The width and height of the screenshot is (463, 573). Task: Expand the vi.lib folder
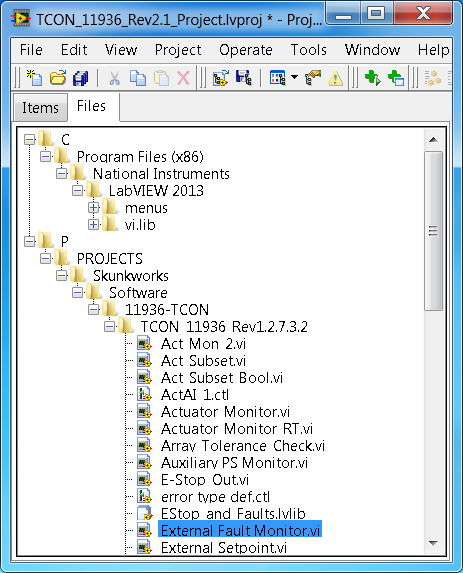[94, 224]
